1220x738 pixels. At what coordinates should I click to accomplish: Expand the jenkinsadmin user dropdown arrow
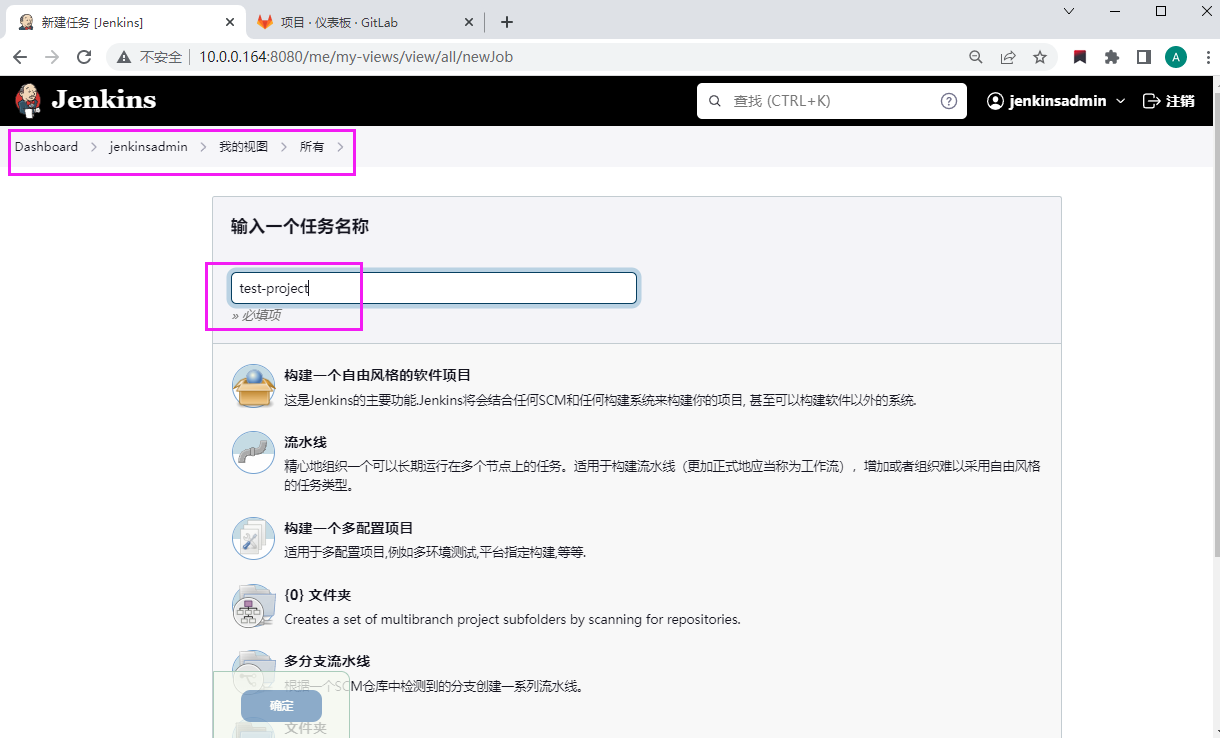pyautogui.click(x=1121, y=101)
